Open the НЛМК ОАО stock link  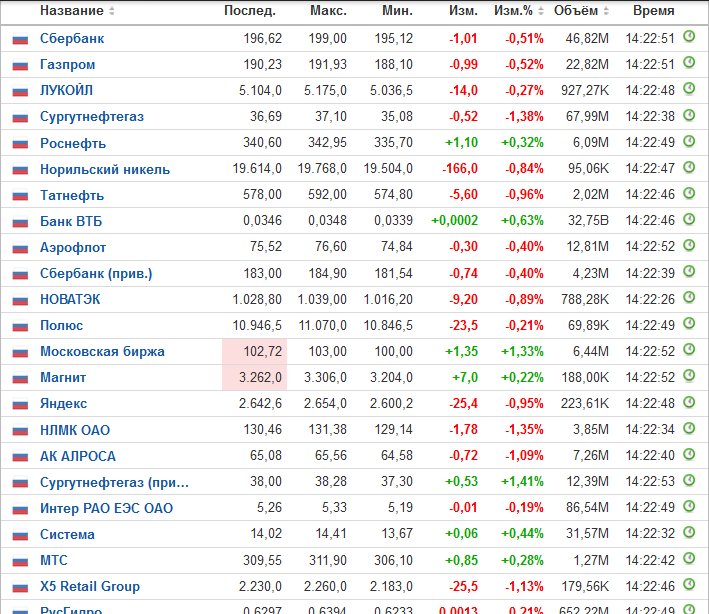[75, 430]
